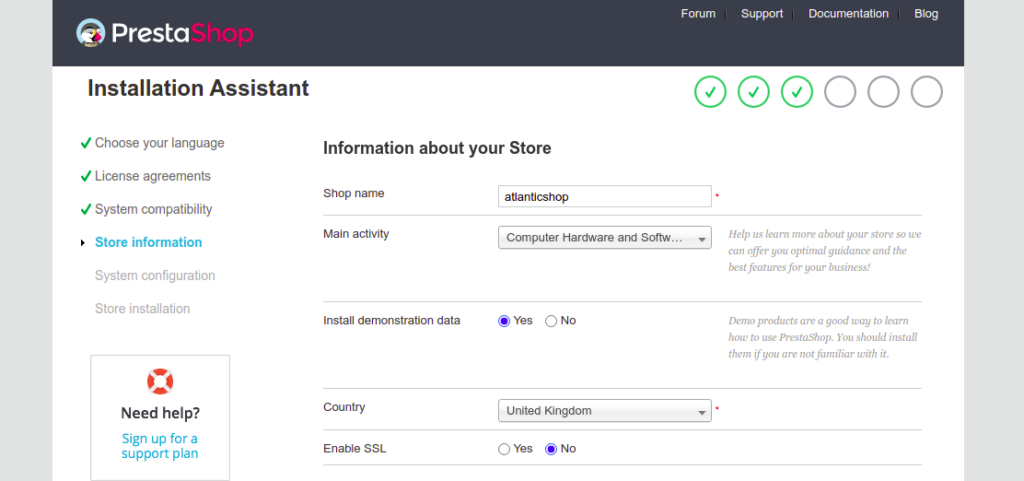The height and width of the screenshot is (481, 1024).
Task: Click Sign up for a support plan
Action: [160, 446]
